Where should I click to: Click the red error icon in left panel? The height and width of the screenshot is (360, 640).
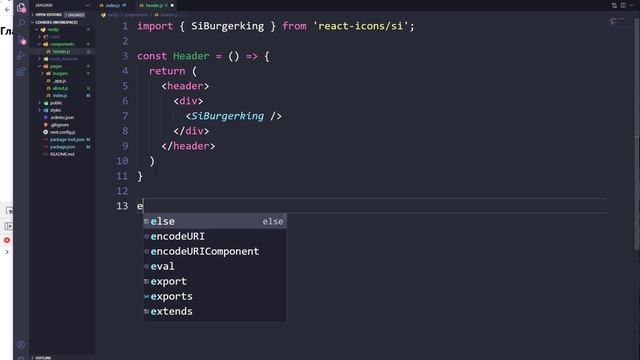click(x=7, y=240)
